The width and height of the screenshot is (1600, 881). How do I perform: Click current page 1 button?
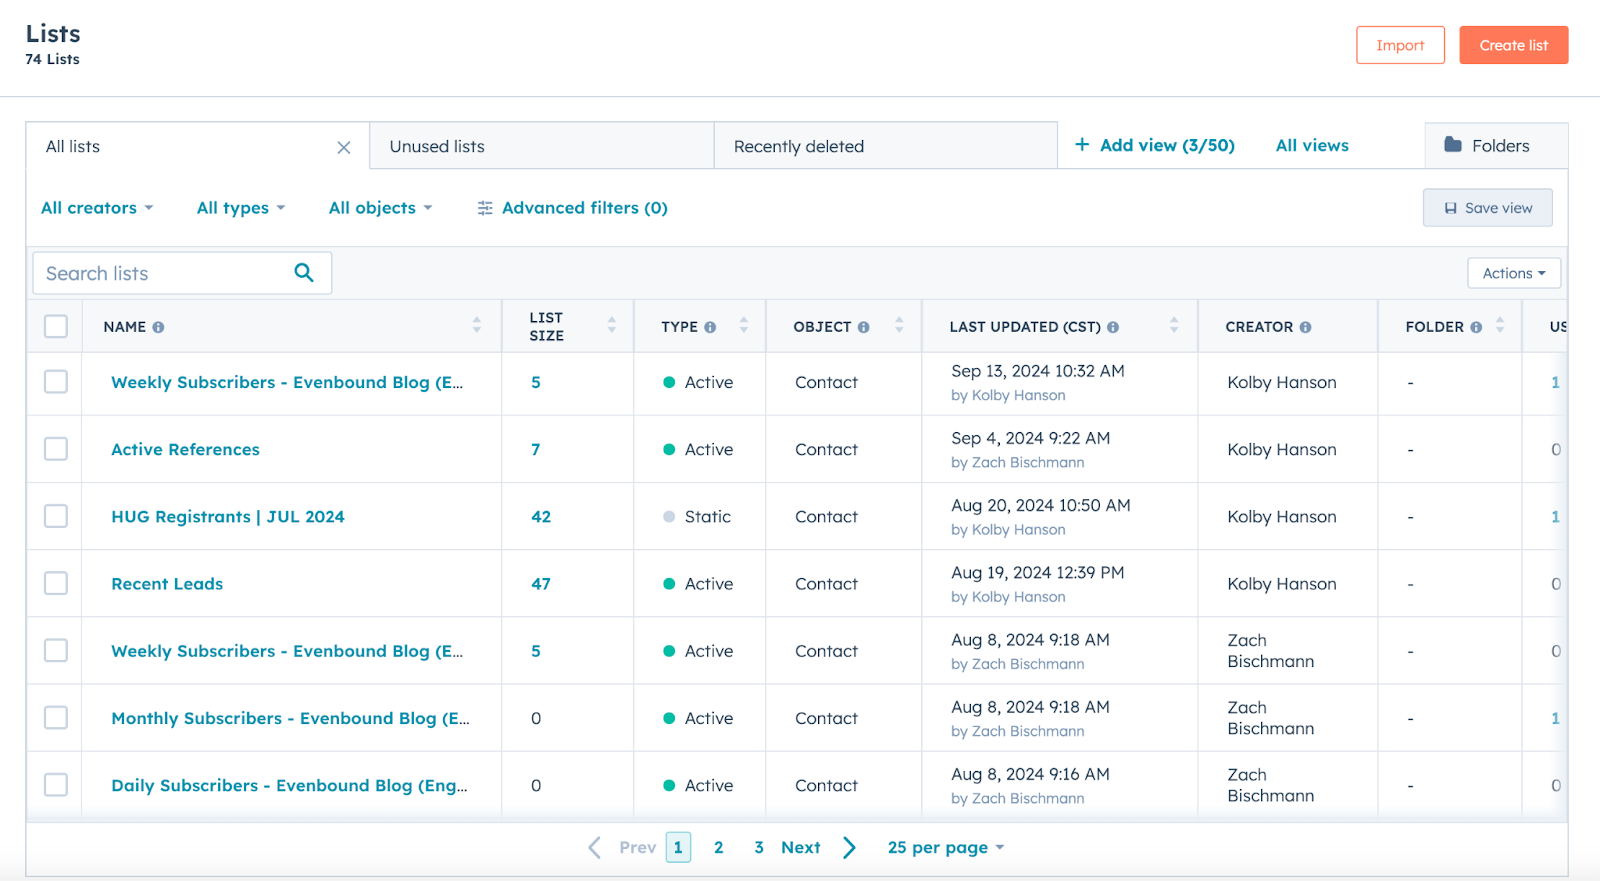(678, 848)
